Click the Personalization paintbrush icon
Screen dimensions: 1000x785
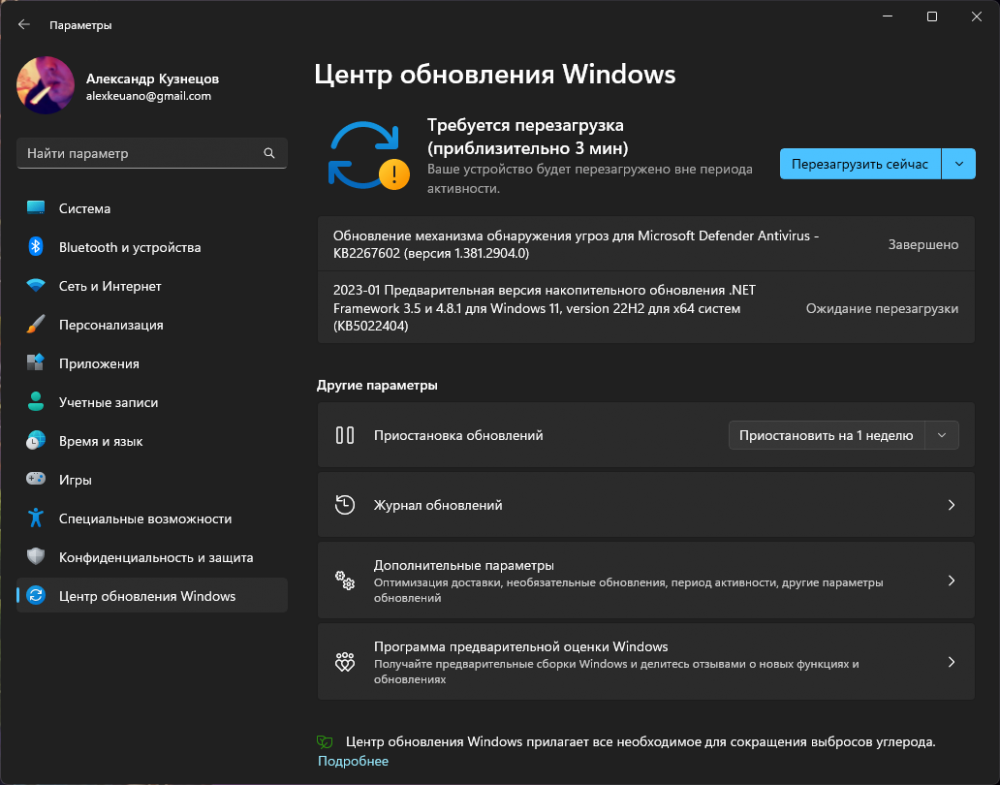pos(36,325)
